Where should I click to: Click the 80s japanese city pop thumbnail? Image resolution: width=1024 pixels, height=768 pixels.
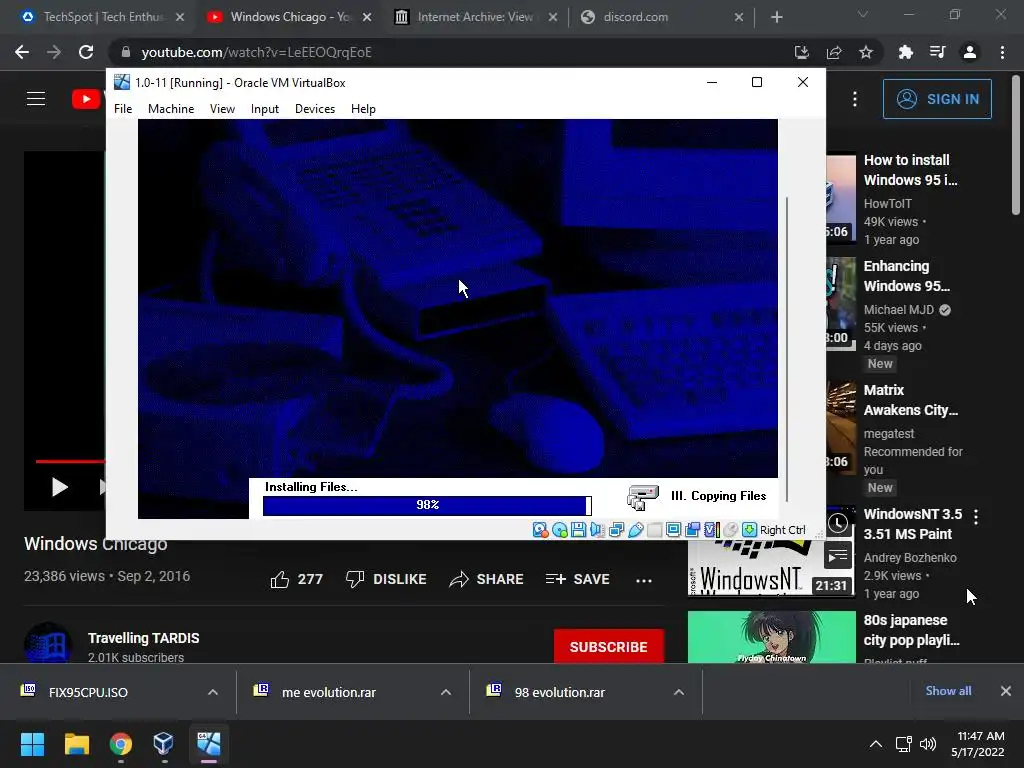pyautogui.click(x=771, y=637)
